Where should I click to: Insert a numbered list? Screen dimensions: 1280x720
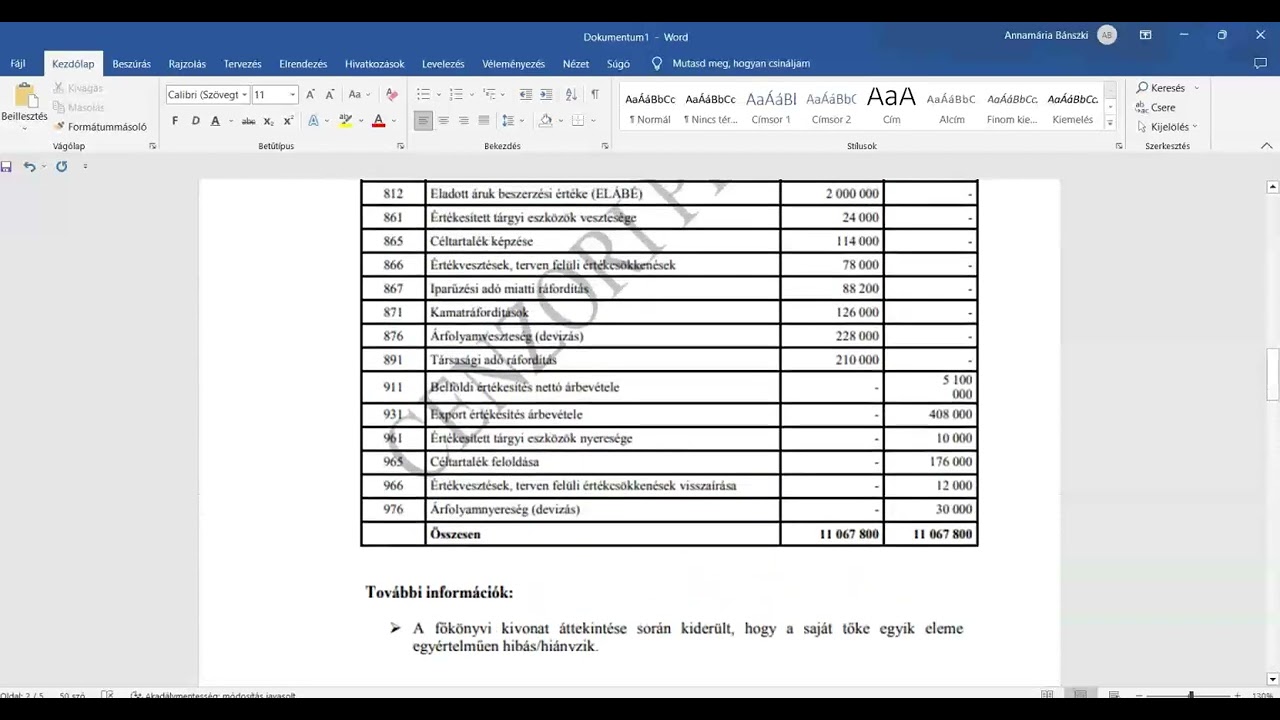456,95
